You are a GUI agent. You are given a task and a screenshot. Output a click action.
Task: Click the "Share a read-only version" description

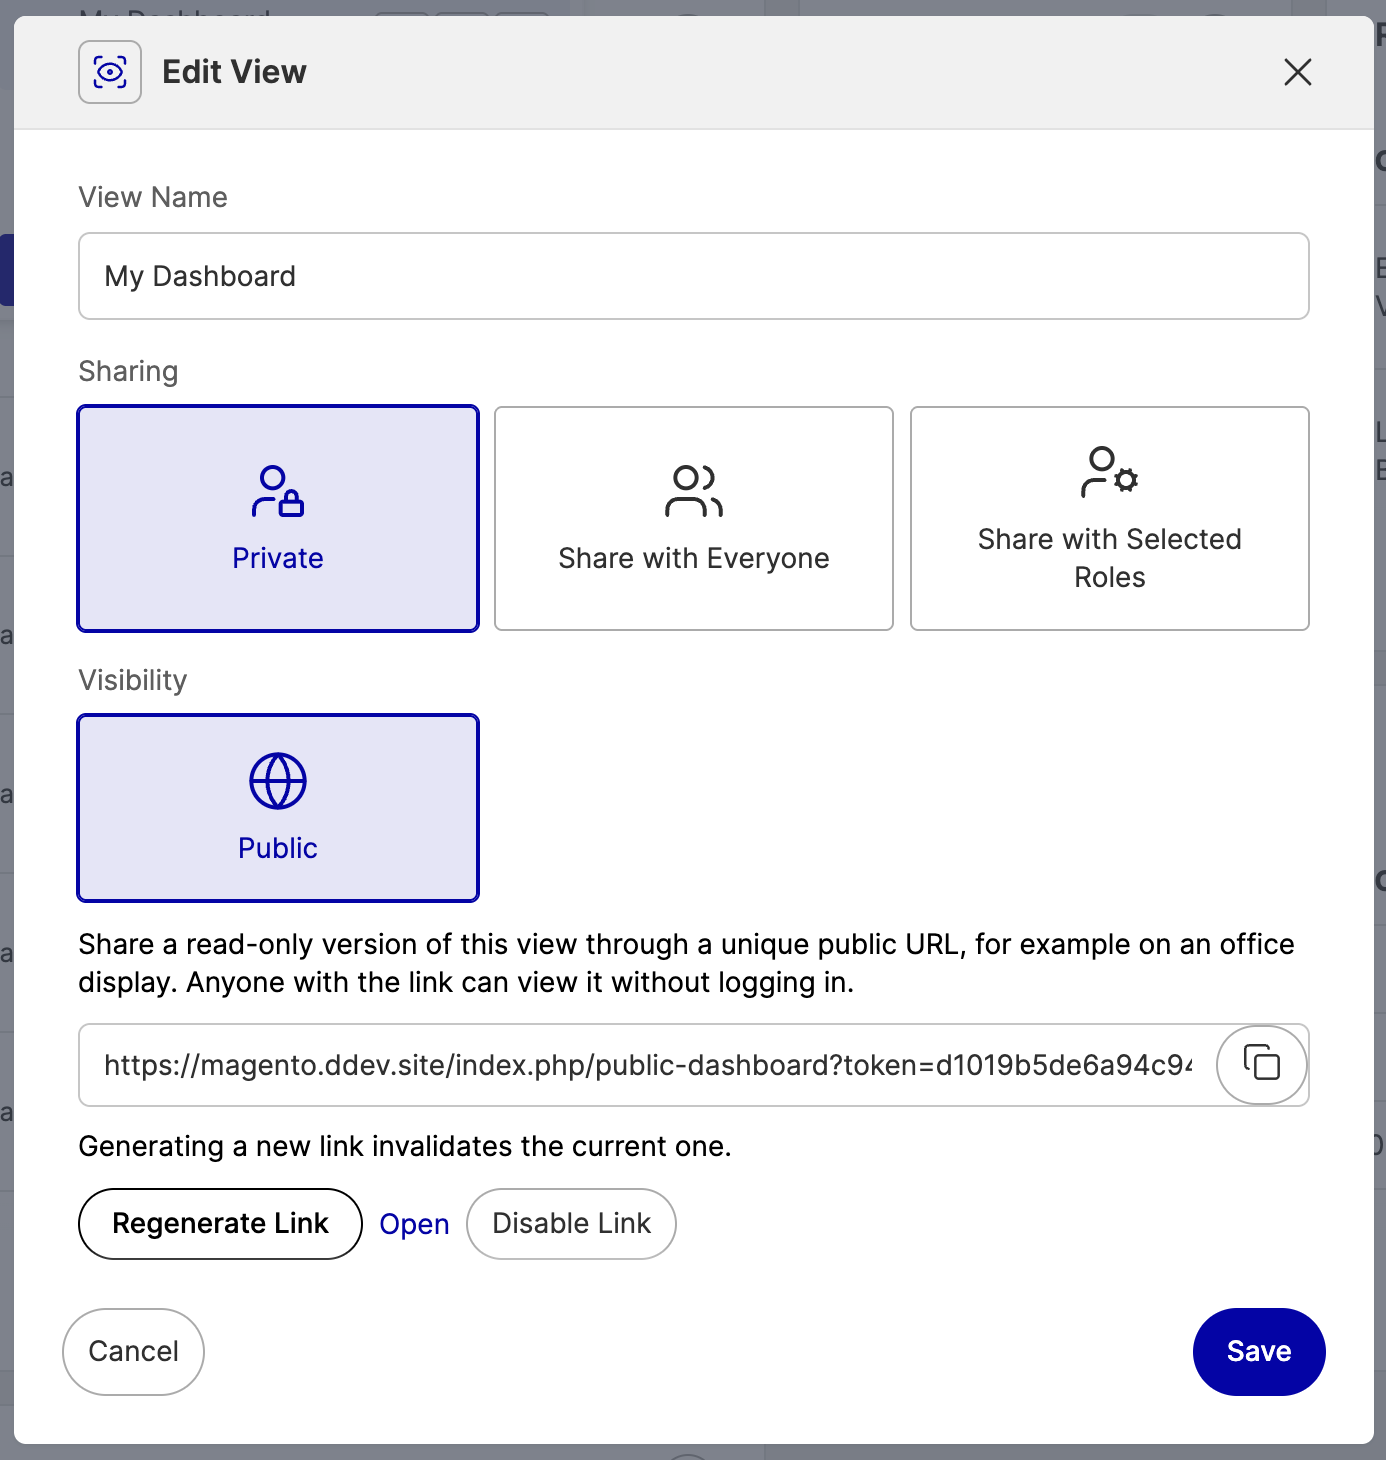(x=687, y=963)
